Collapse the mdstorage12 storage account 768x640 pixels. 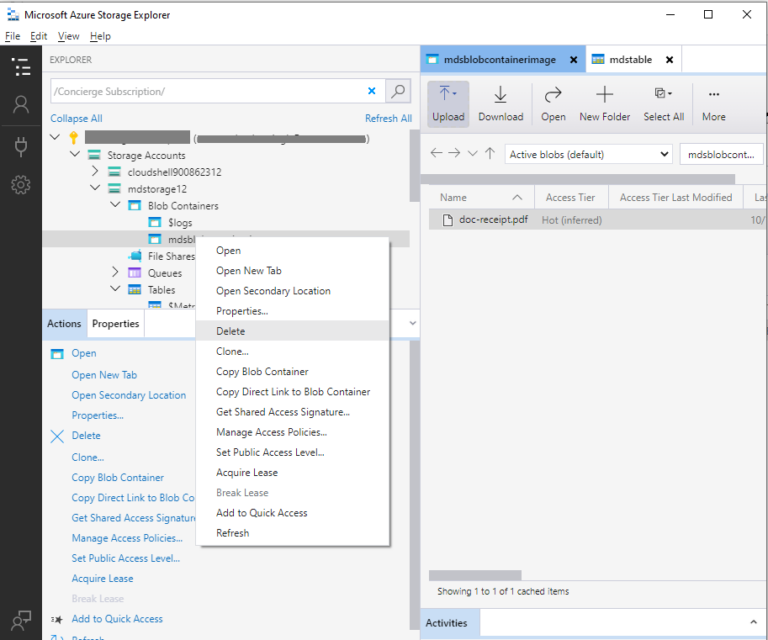click(95, 188)
